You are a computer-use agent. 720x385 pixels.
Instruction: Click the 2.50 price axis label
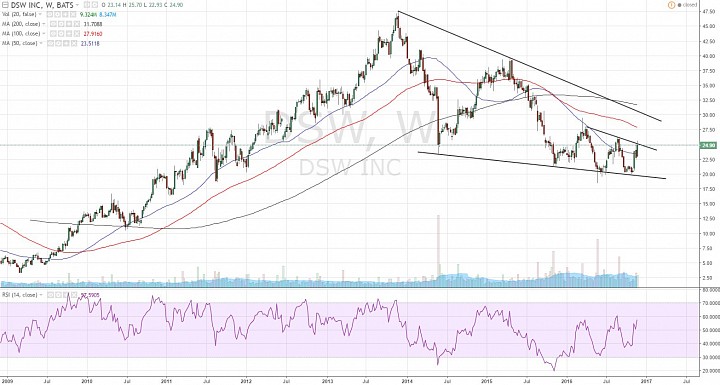pyautogui.click(x=709, y=277)
